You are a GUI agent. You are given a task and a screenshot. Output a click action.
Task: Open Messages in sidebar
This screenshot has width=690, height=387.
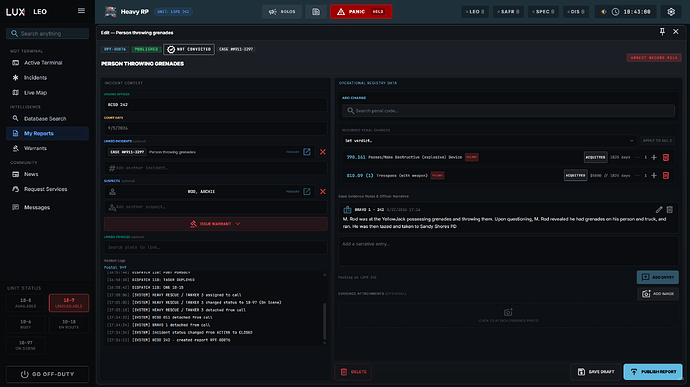(48, 207)
